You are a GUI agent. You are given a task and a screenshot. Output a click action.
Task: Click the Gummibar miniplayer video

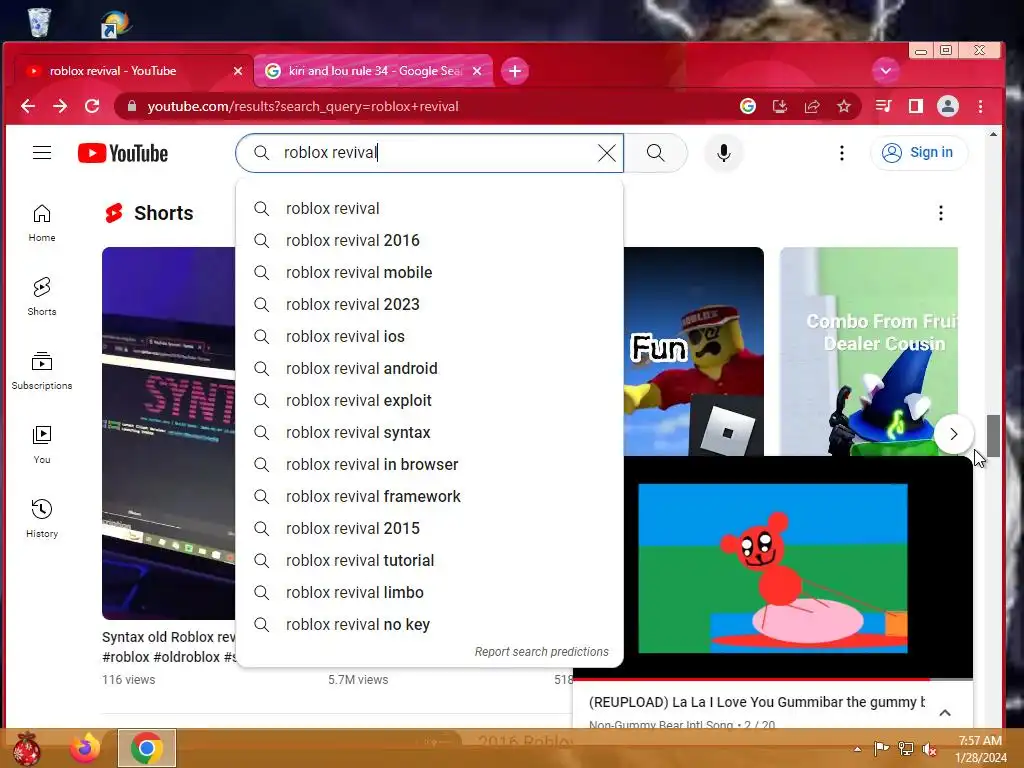point(773,568)
